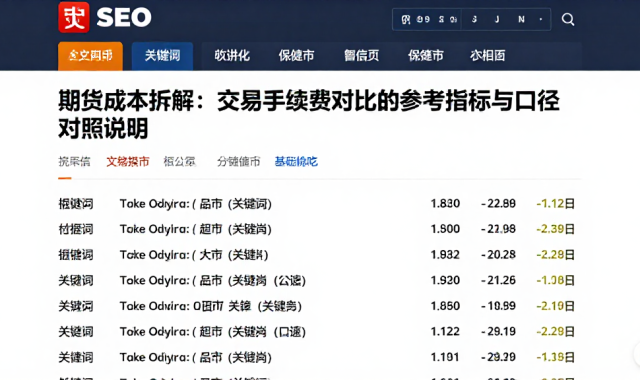Click the yellow value -1.38日
The image size is (640, 380).
click(556, 358)
